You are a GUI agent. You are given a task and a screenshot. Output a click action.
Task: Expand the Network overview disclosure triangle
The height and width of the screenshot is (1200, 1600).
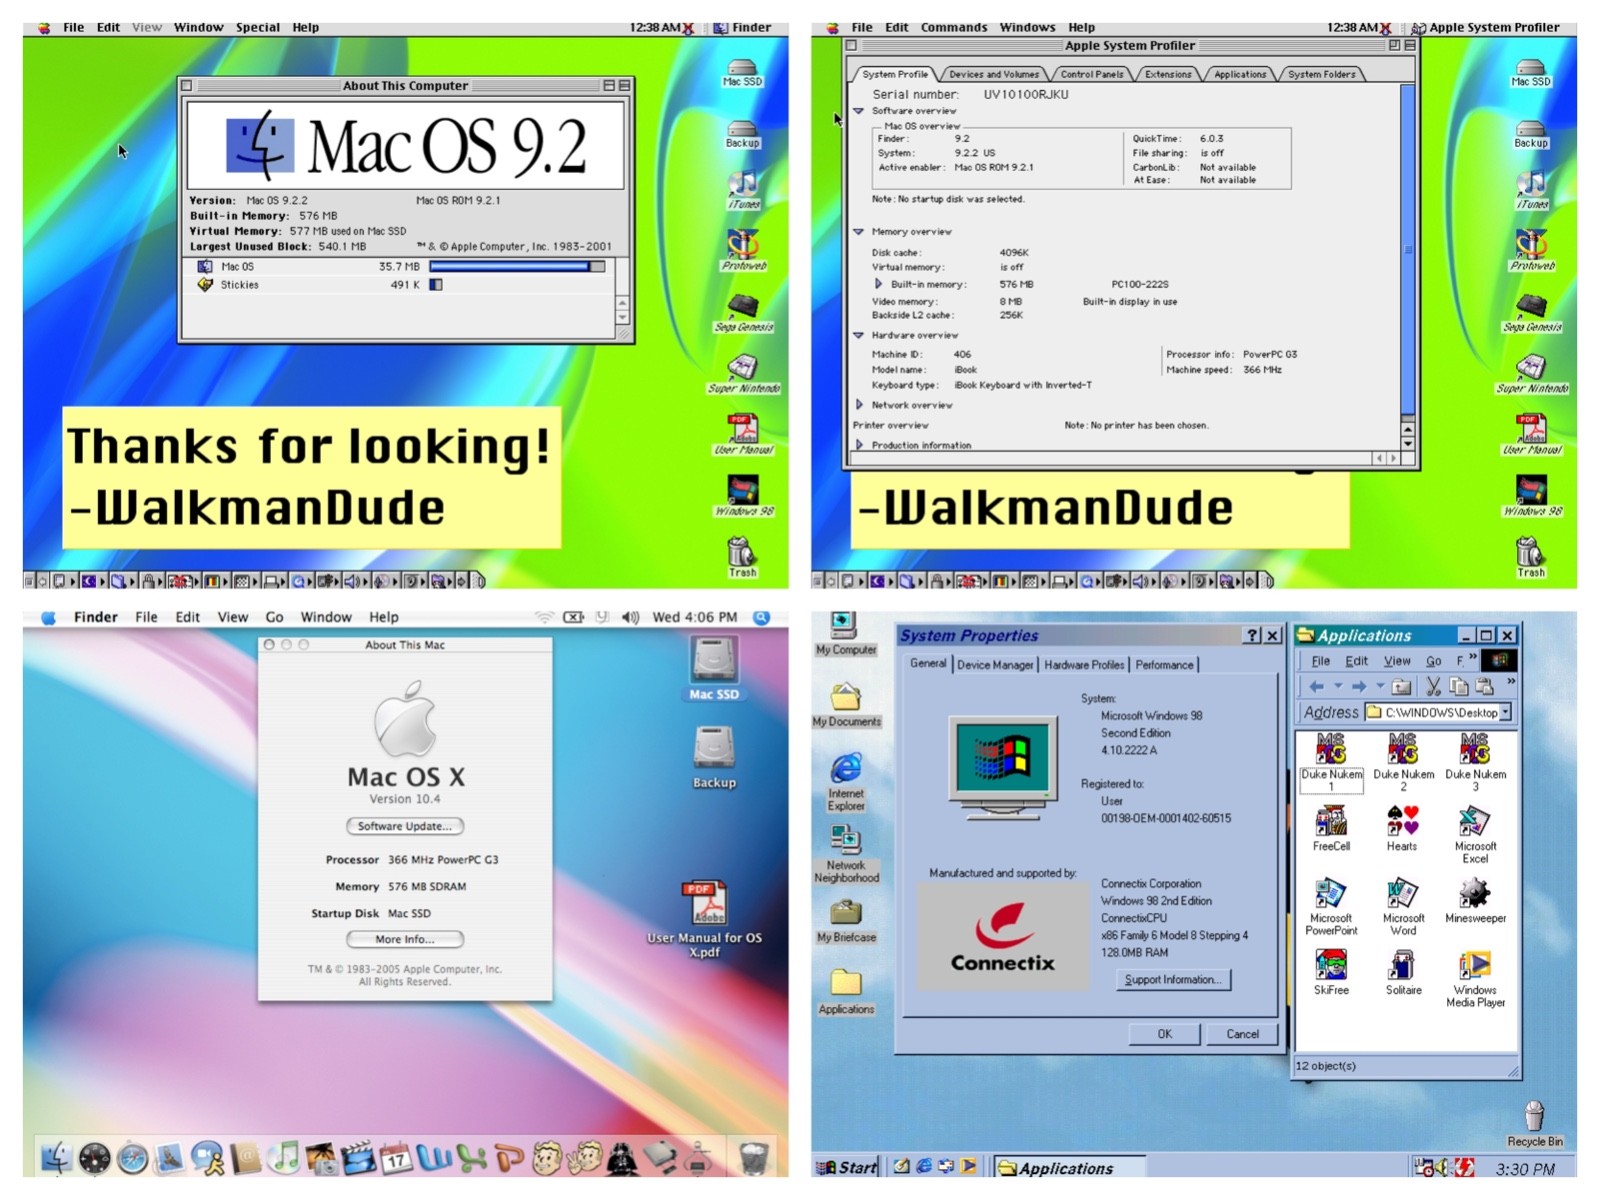click(x=859, y=405)
